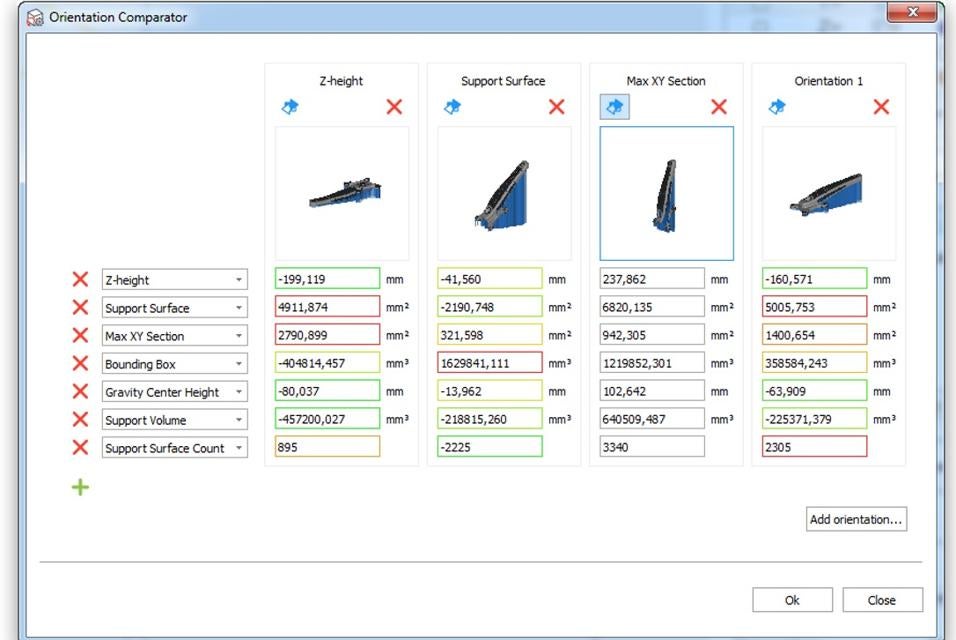Viewport: 956px width, 640px height.
Task: Confirm the comparison with Ok
Action: coord(791,599)
